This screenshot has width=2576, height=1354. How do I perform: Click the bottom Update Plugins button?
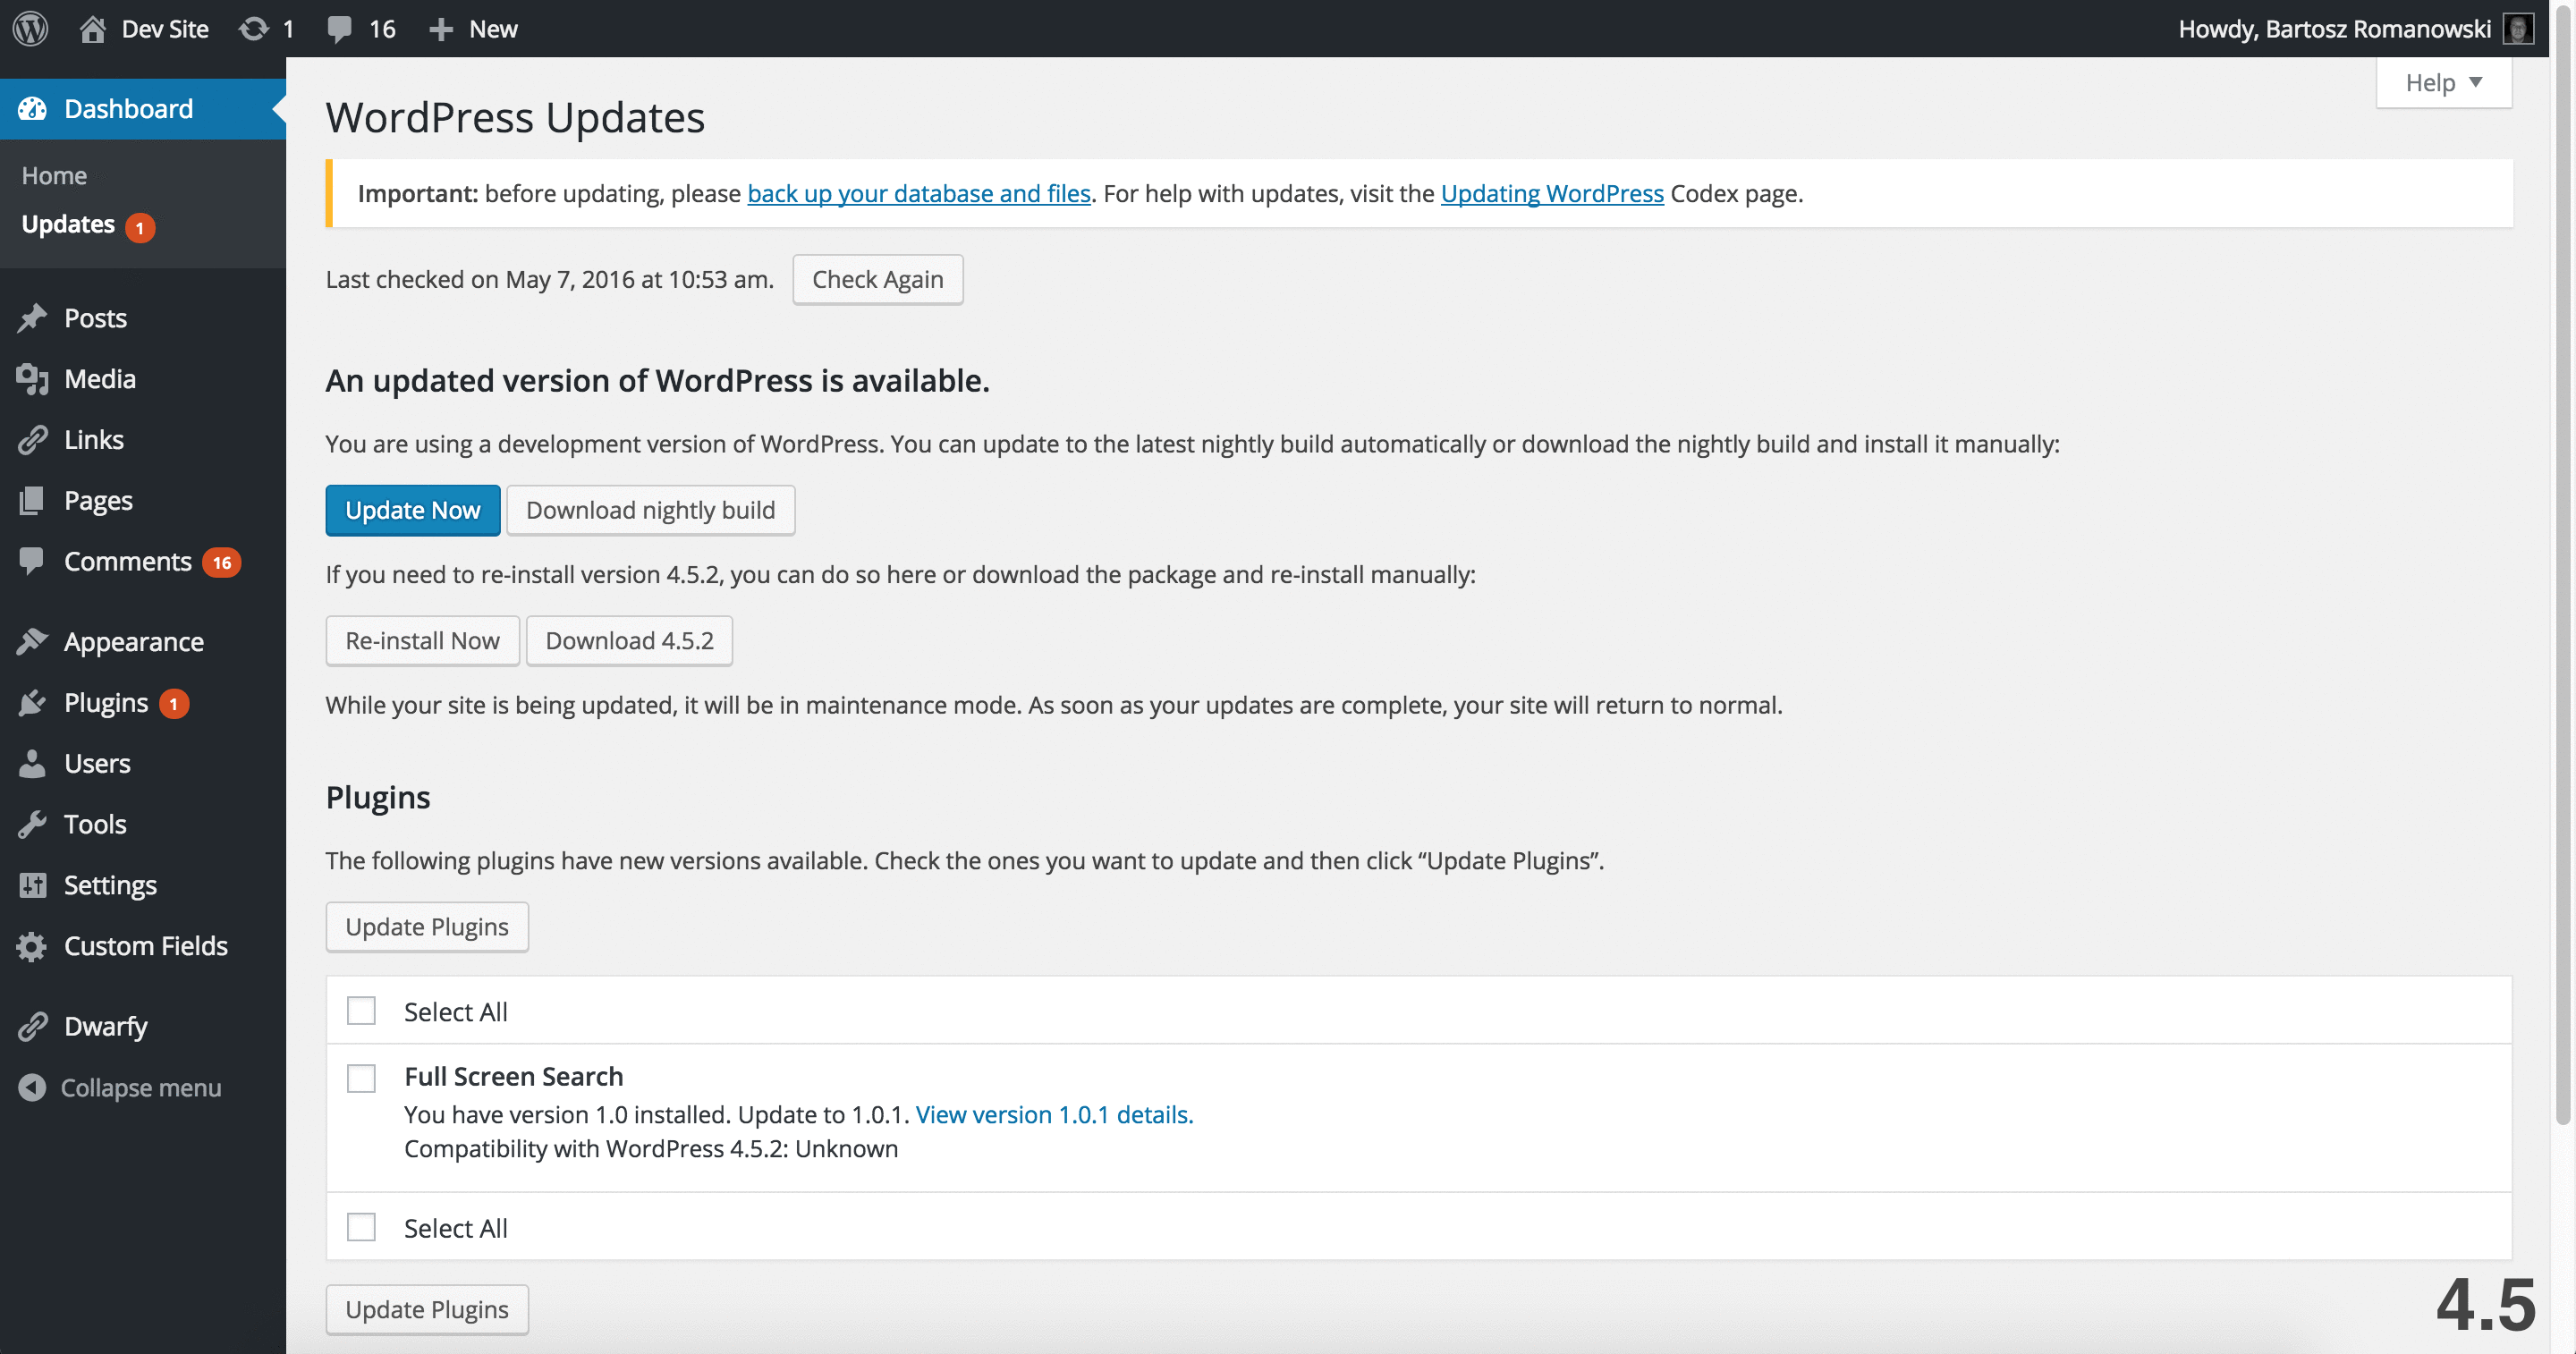point(427,1309)
